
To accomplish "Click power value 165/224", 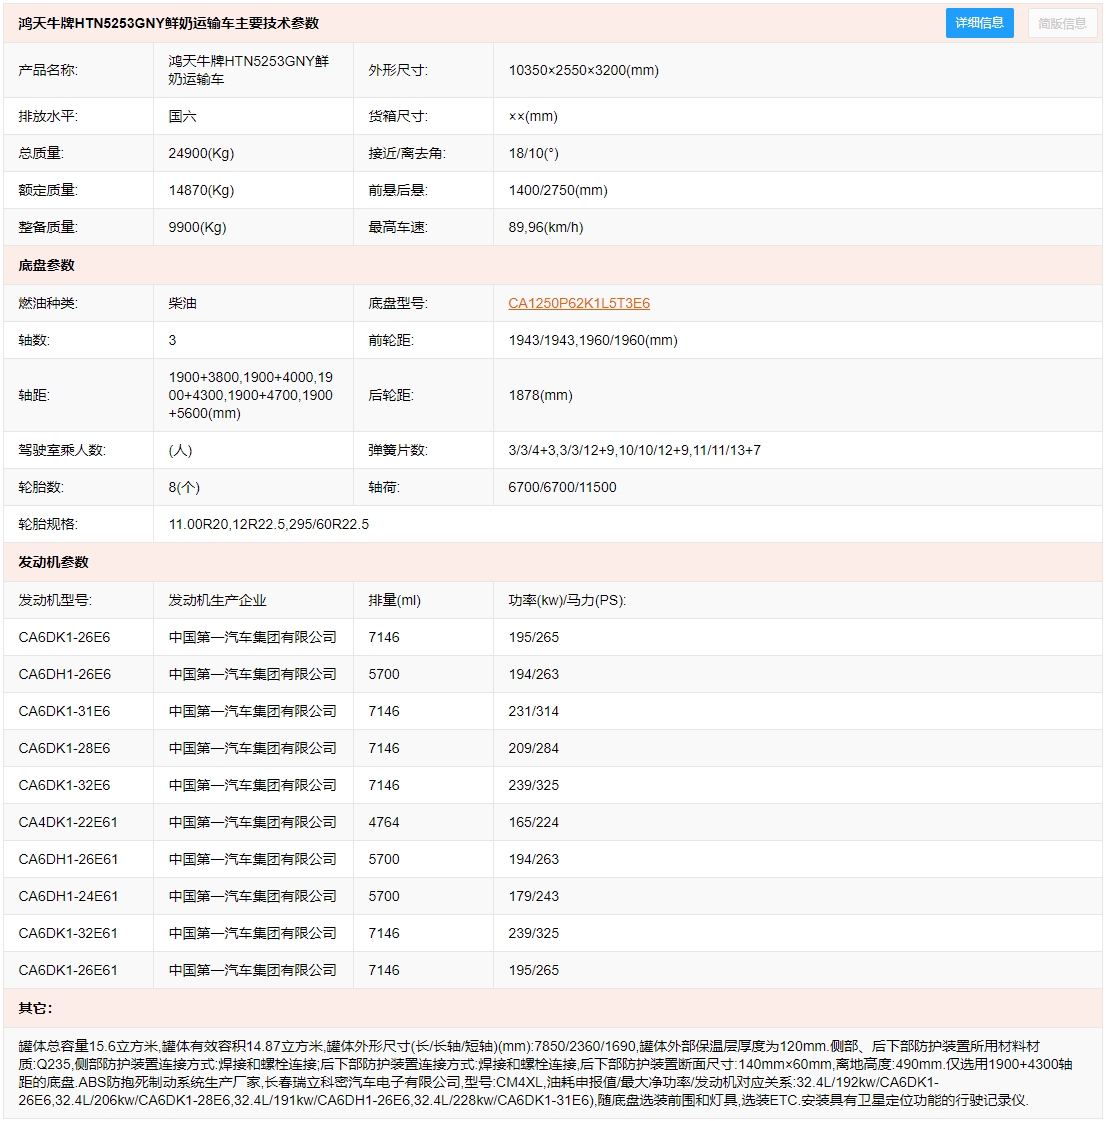I will tap(533, 822).
